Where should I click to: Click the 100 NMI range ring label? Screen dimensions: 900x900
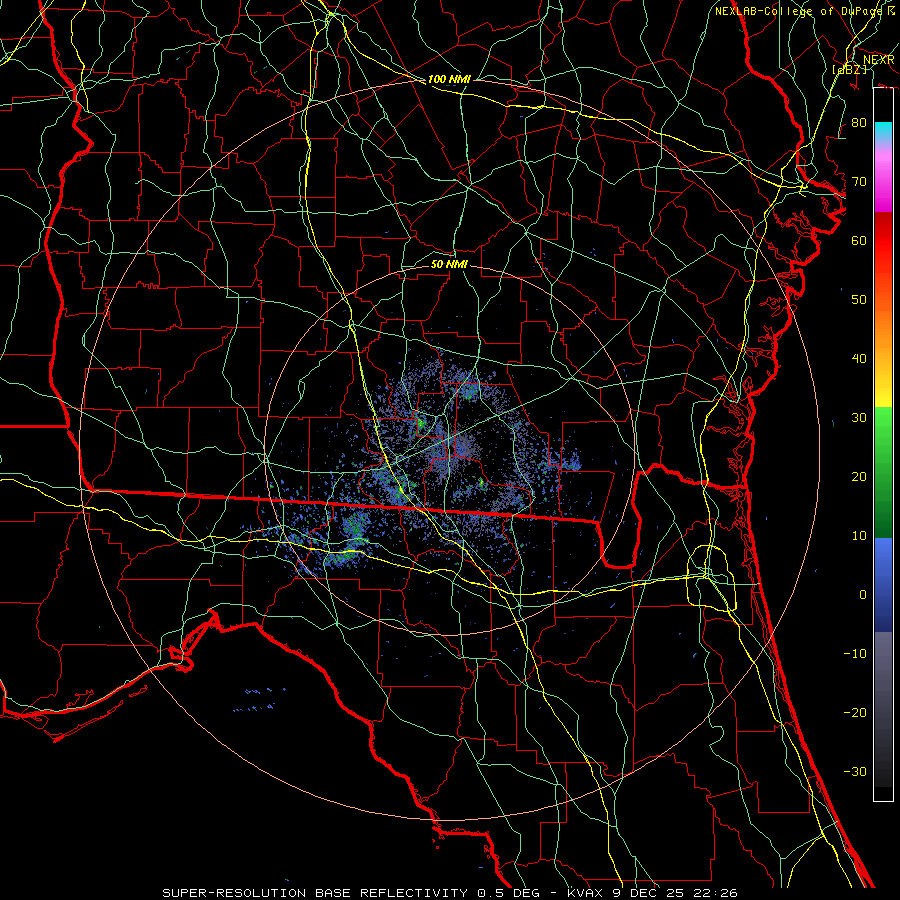(449, 79)
